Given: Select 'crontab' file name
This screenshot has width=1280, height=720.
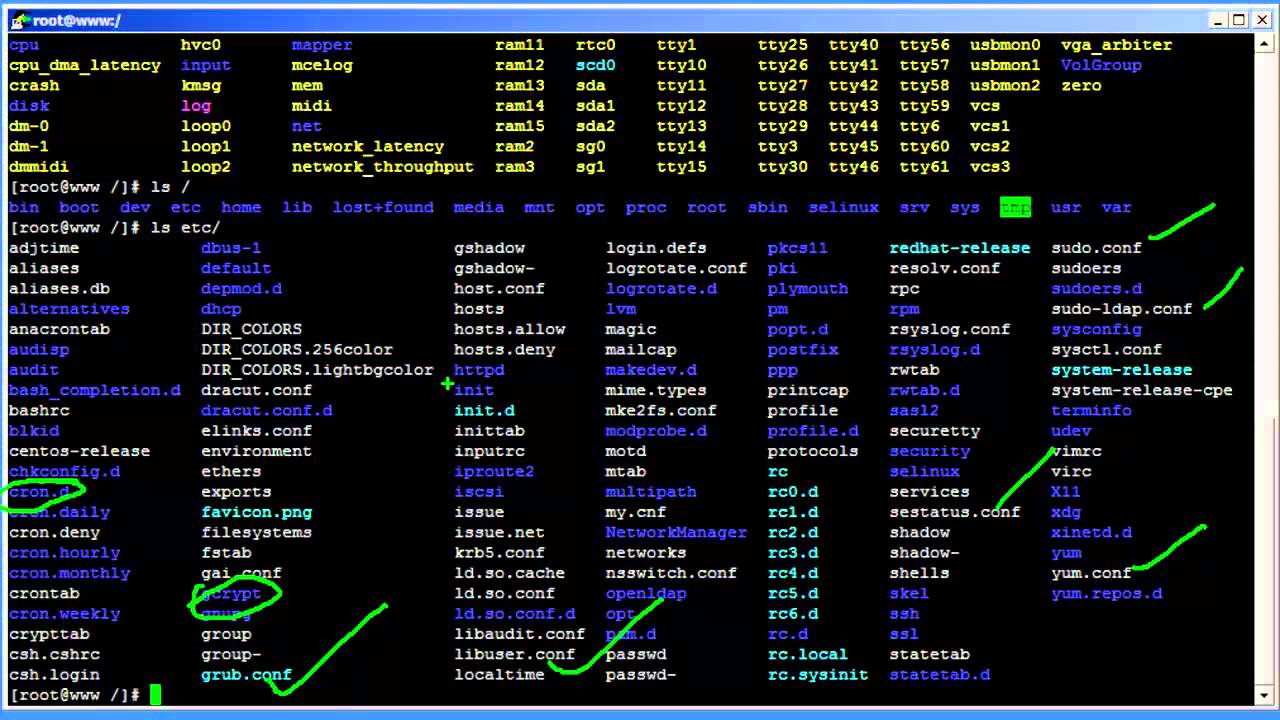Looking at the screenshot, I should tap(44, 593).
